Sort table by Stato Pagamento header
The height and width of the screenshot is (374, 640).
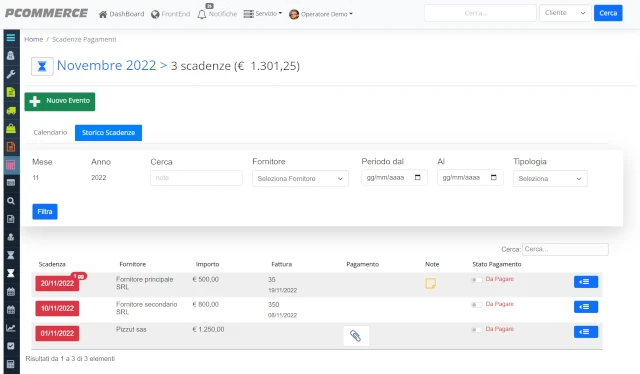(497, 264)
